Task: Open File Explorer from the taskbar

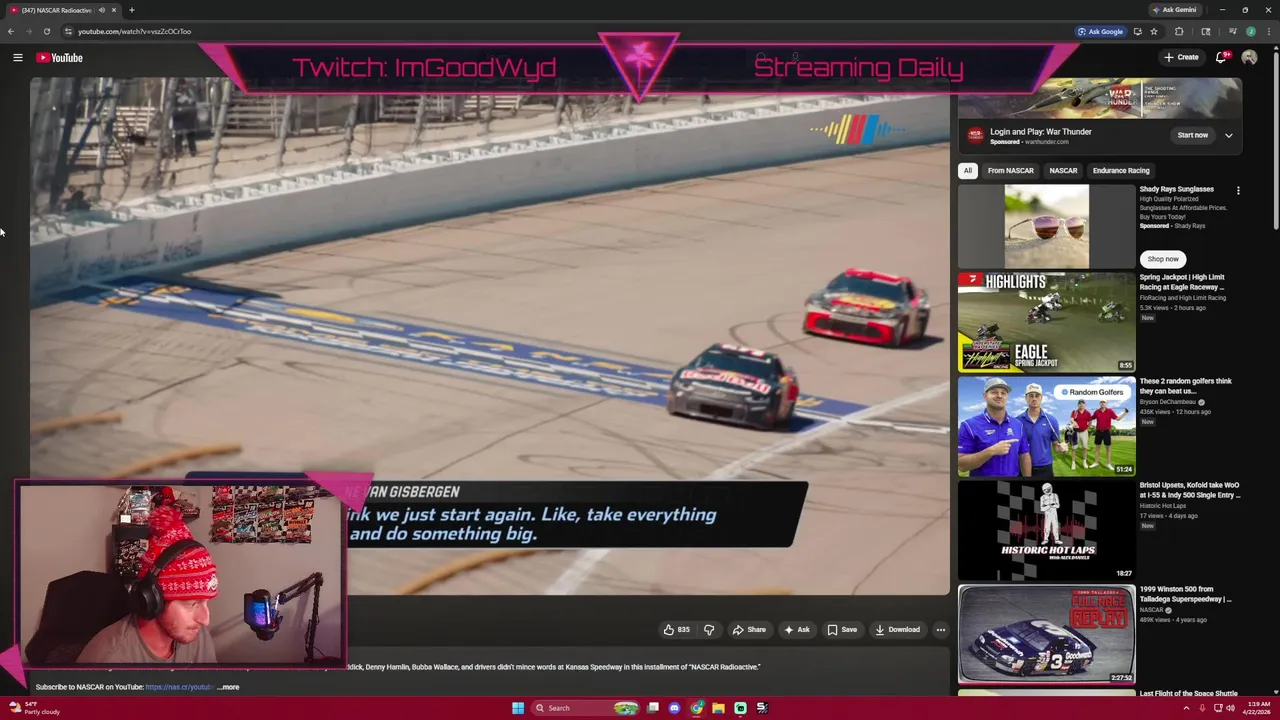Action: click(x=718, y=708)
